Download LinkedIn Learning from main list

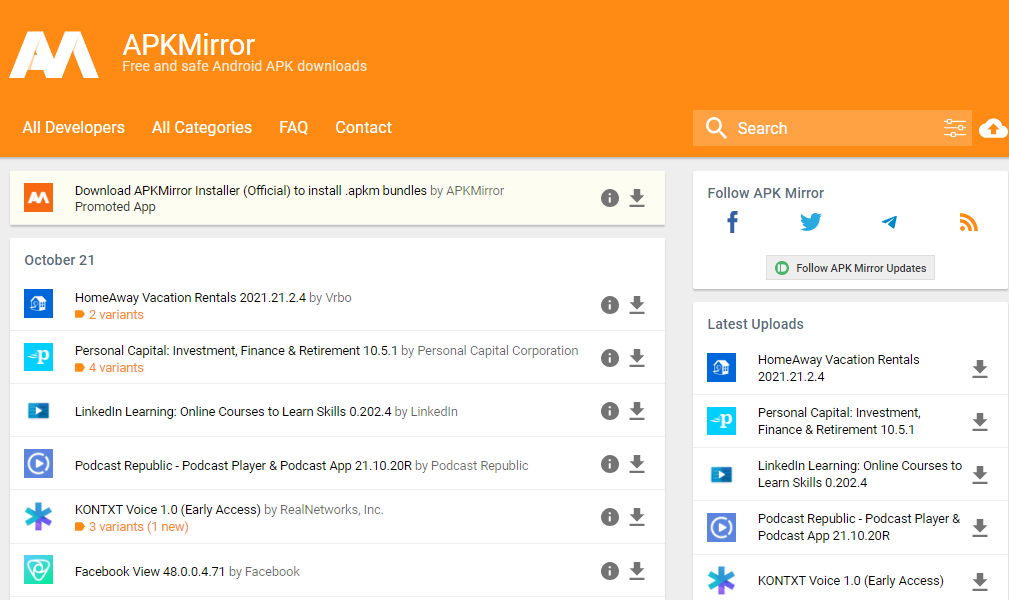point(637,411)
